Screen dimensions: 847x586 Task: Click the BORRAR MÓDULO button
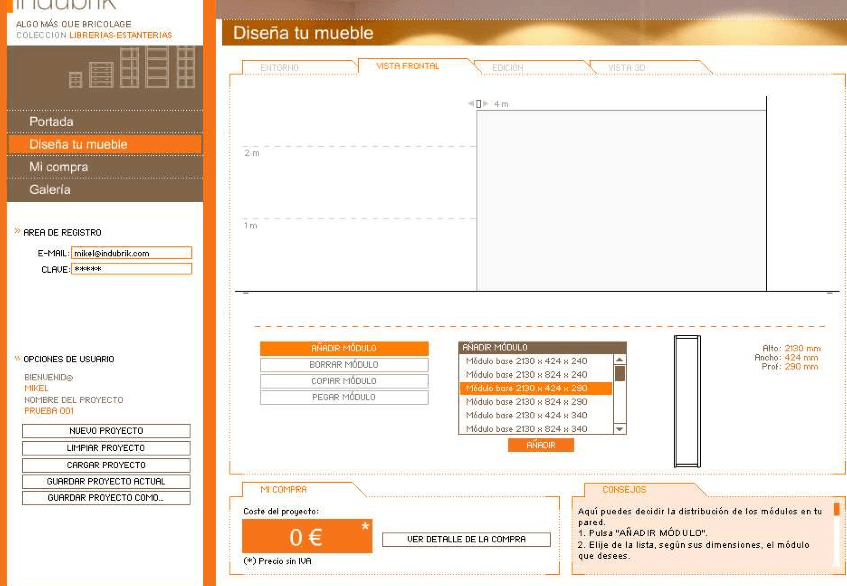pos(343,365)
